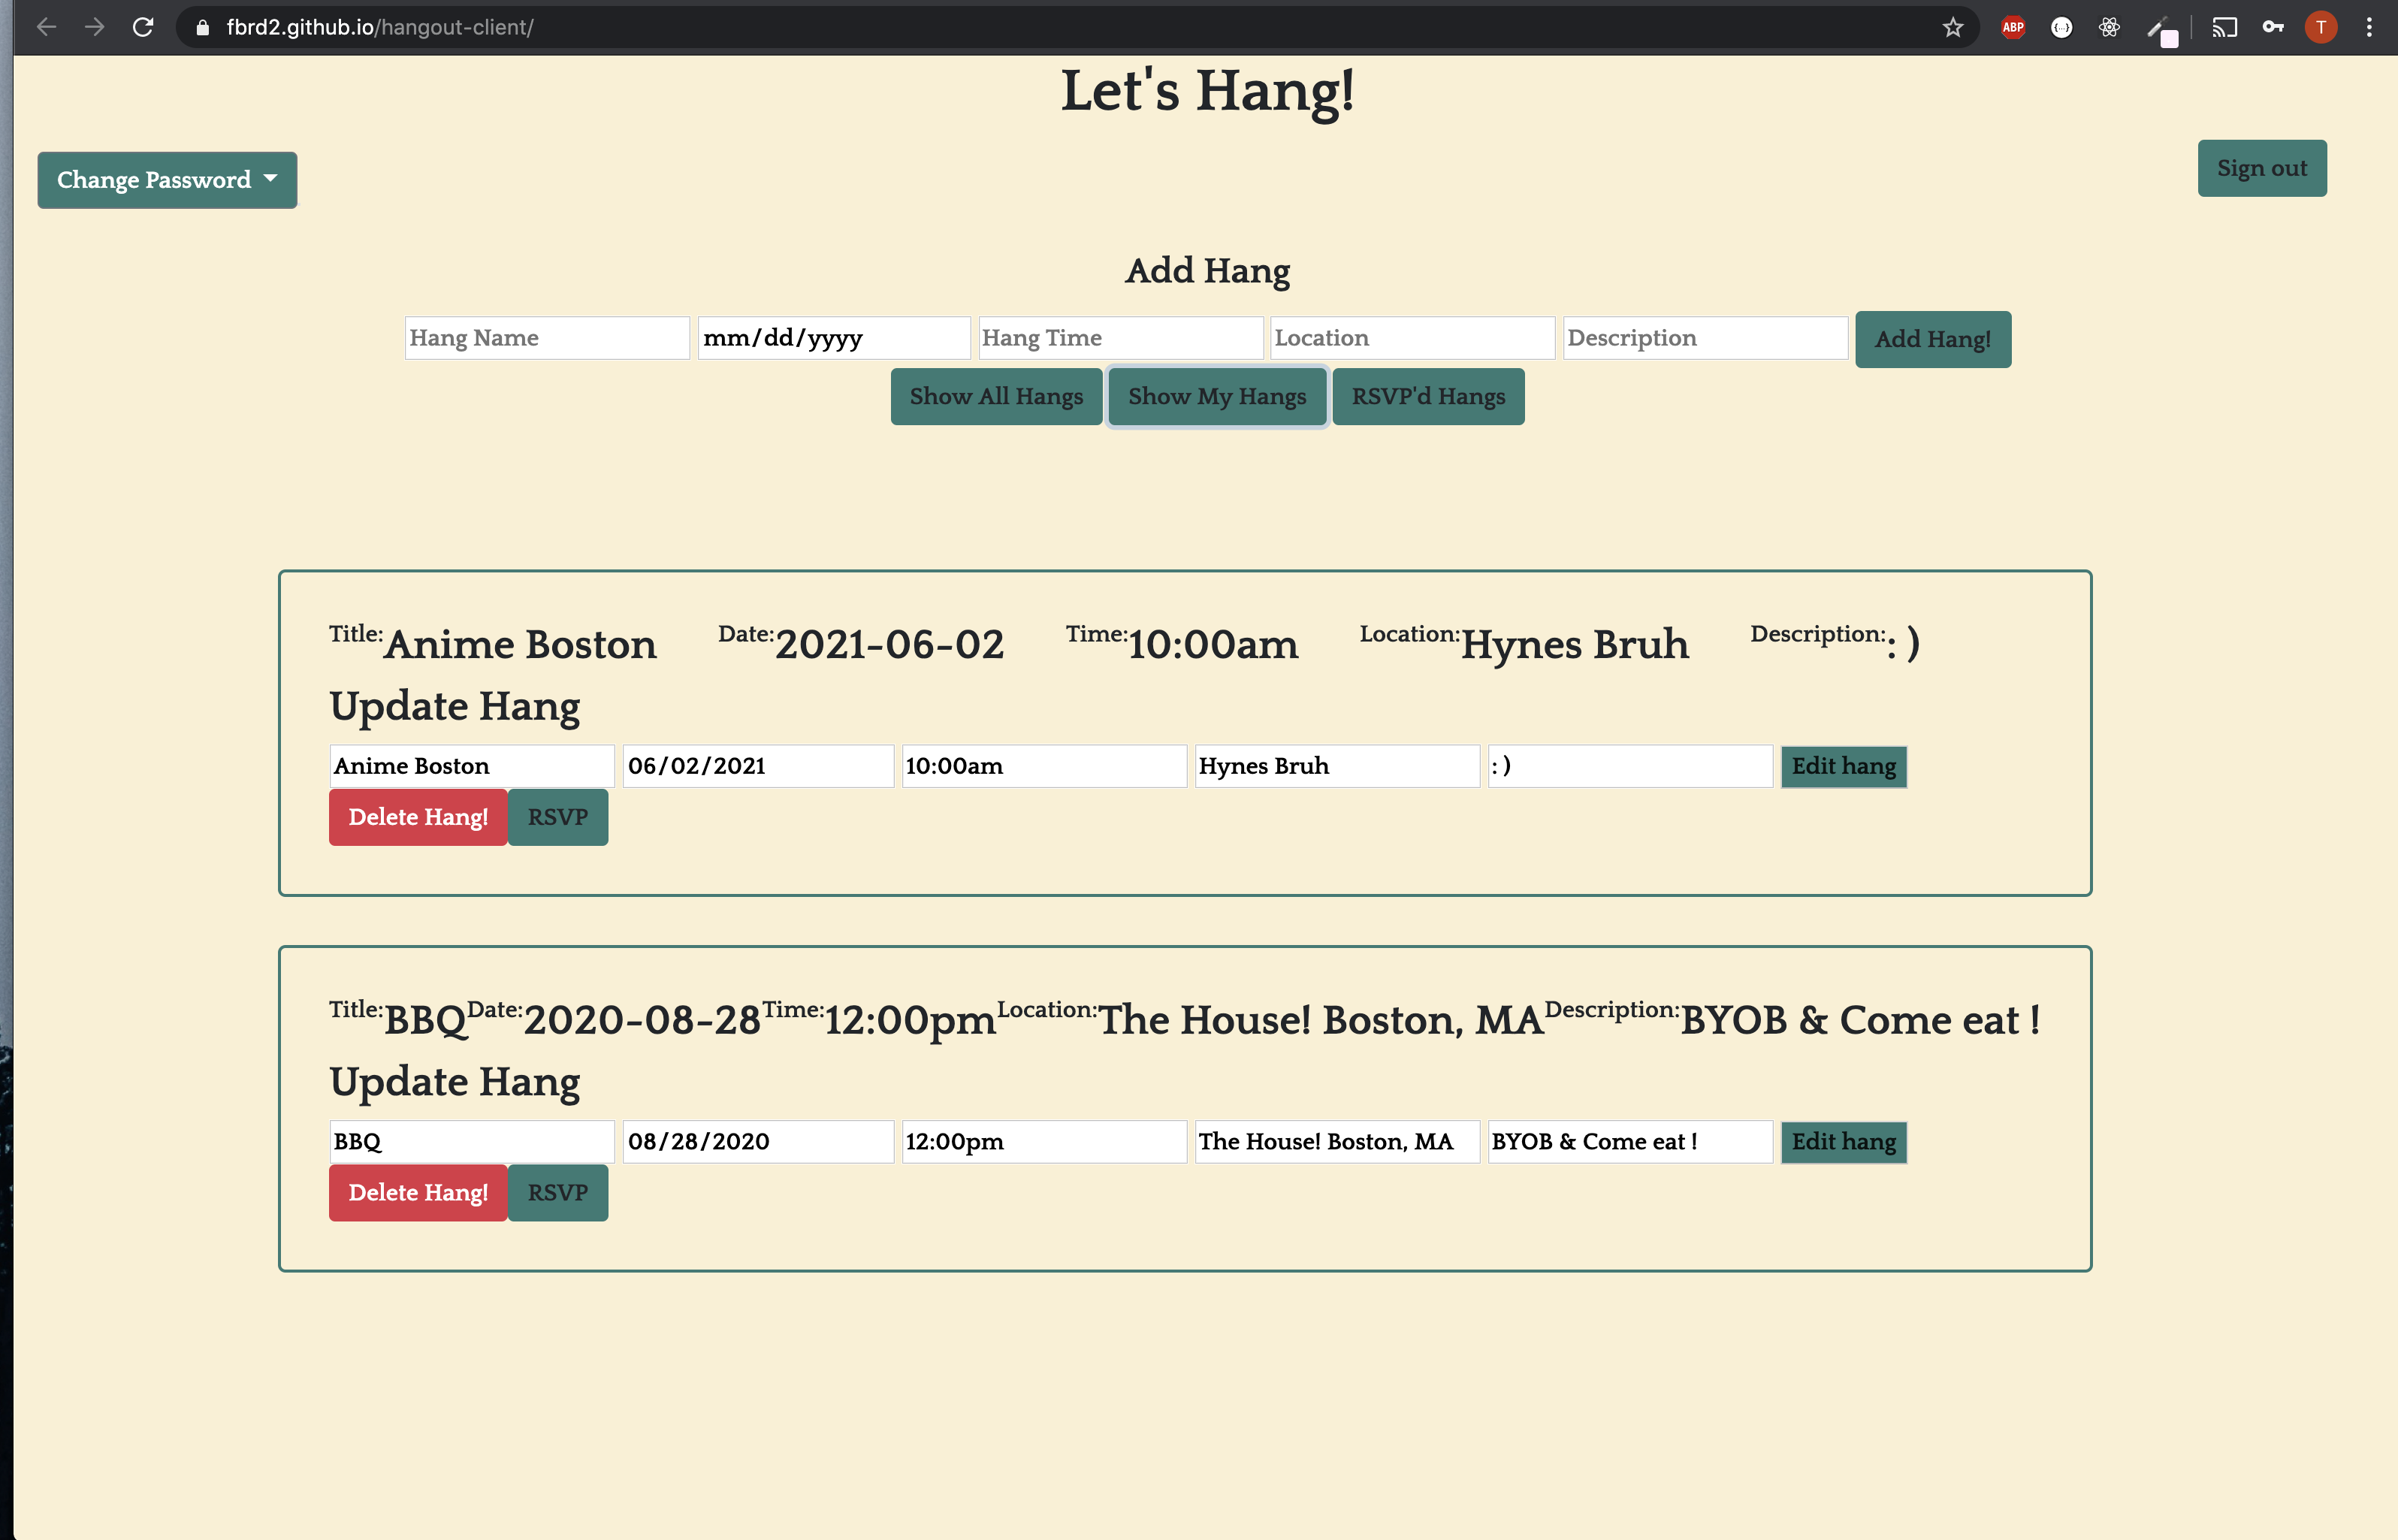This screenshot has height=1540, width=2398.
Task: Open the browser three-dot menu
Action: [x=2369, y=27]
